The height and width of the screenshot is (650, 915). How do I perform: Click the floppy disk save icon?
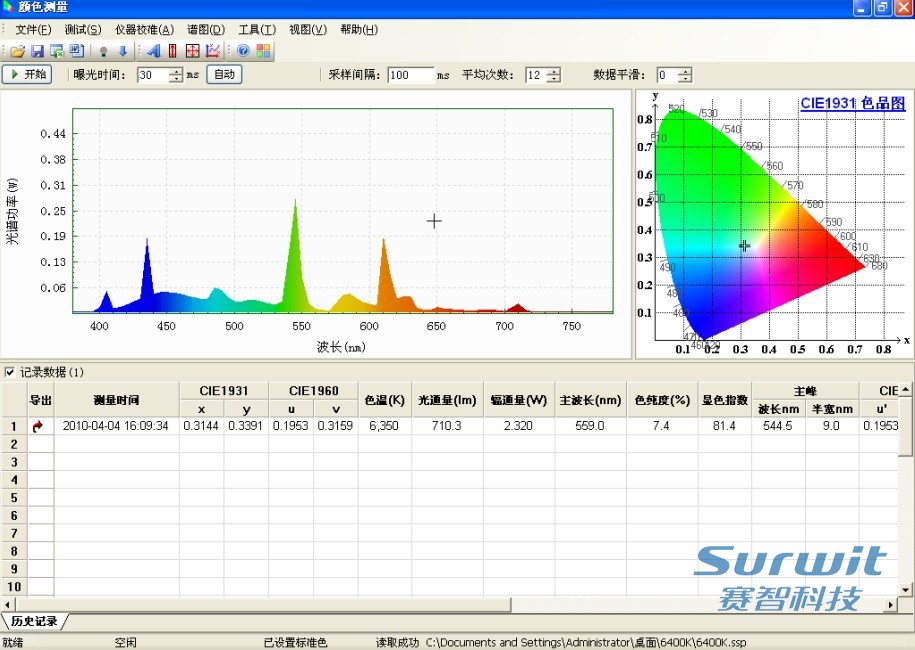pos(37,51)
